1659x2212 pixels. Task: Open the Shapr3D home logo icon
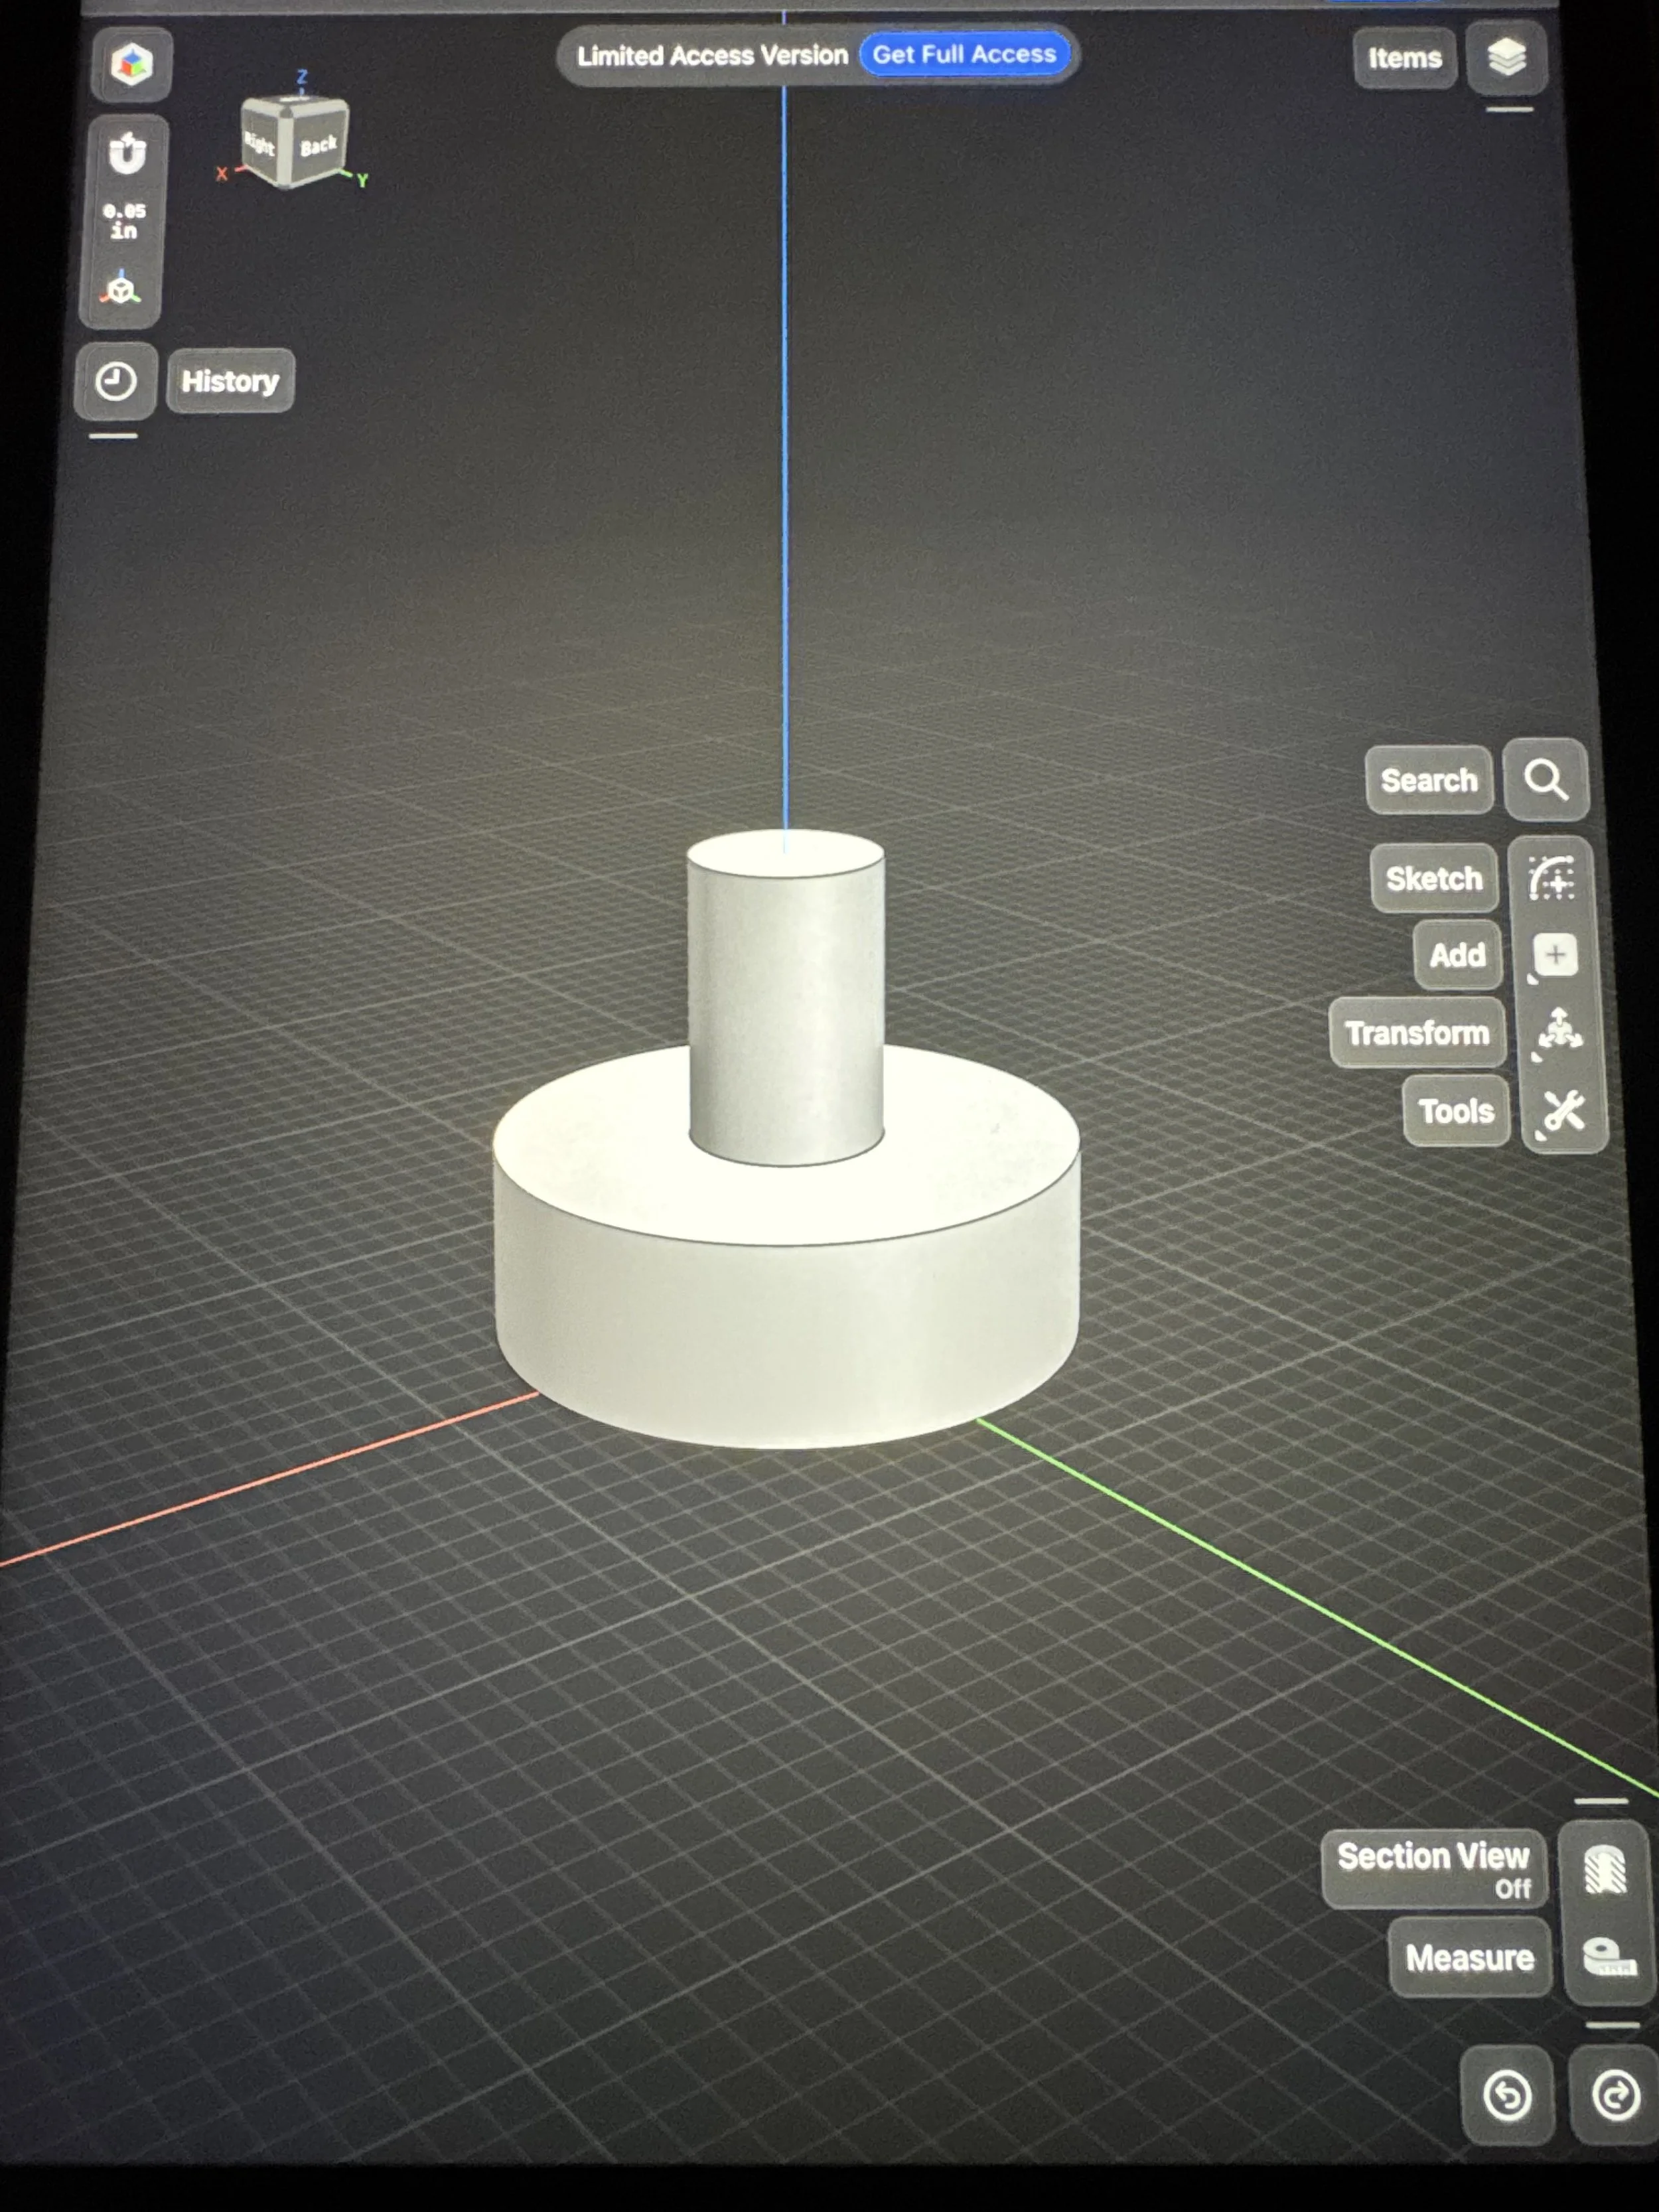131,65
